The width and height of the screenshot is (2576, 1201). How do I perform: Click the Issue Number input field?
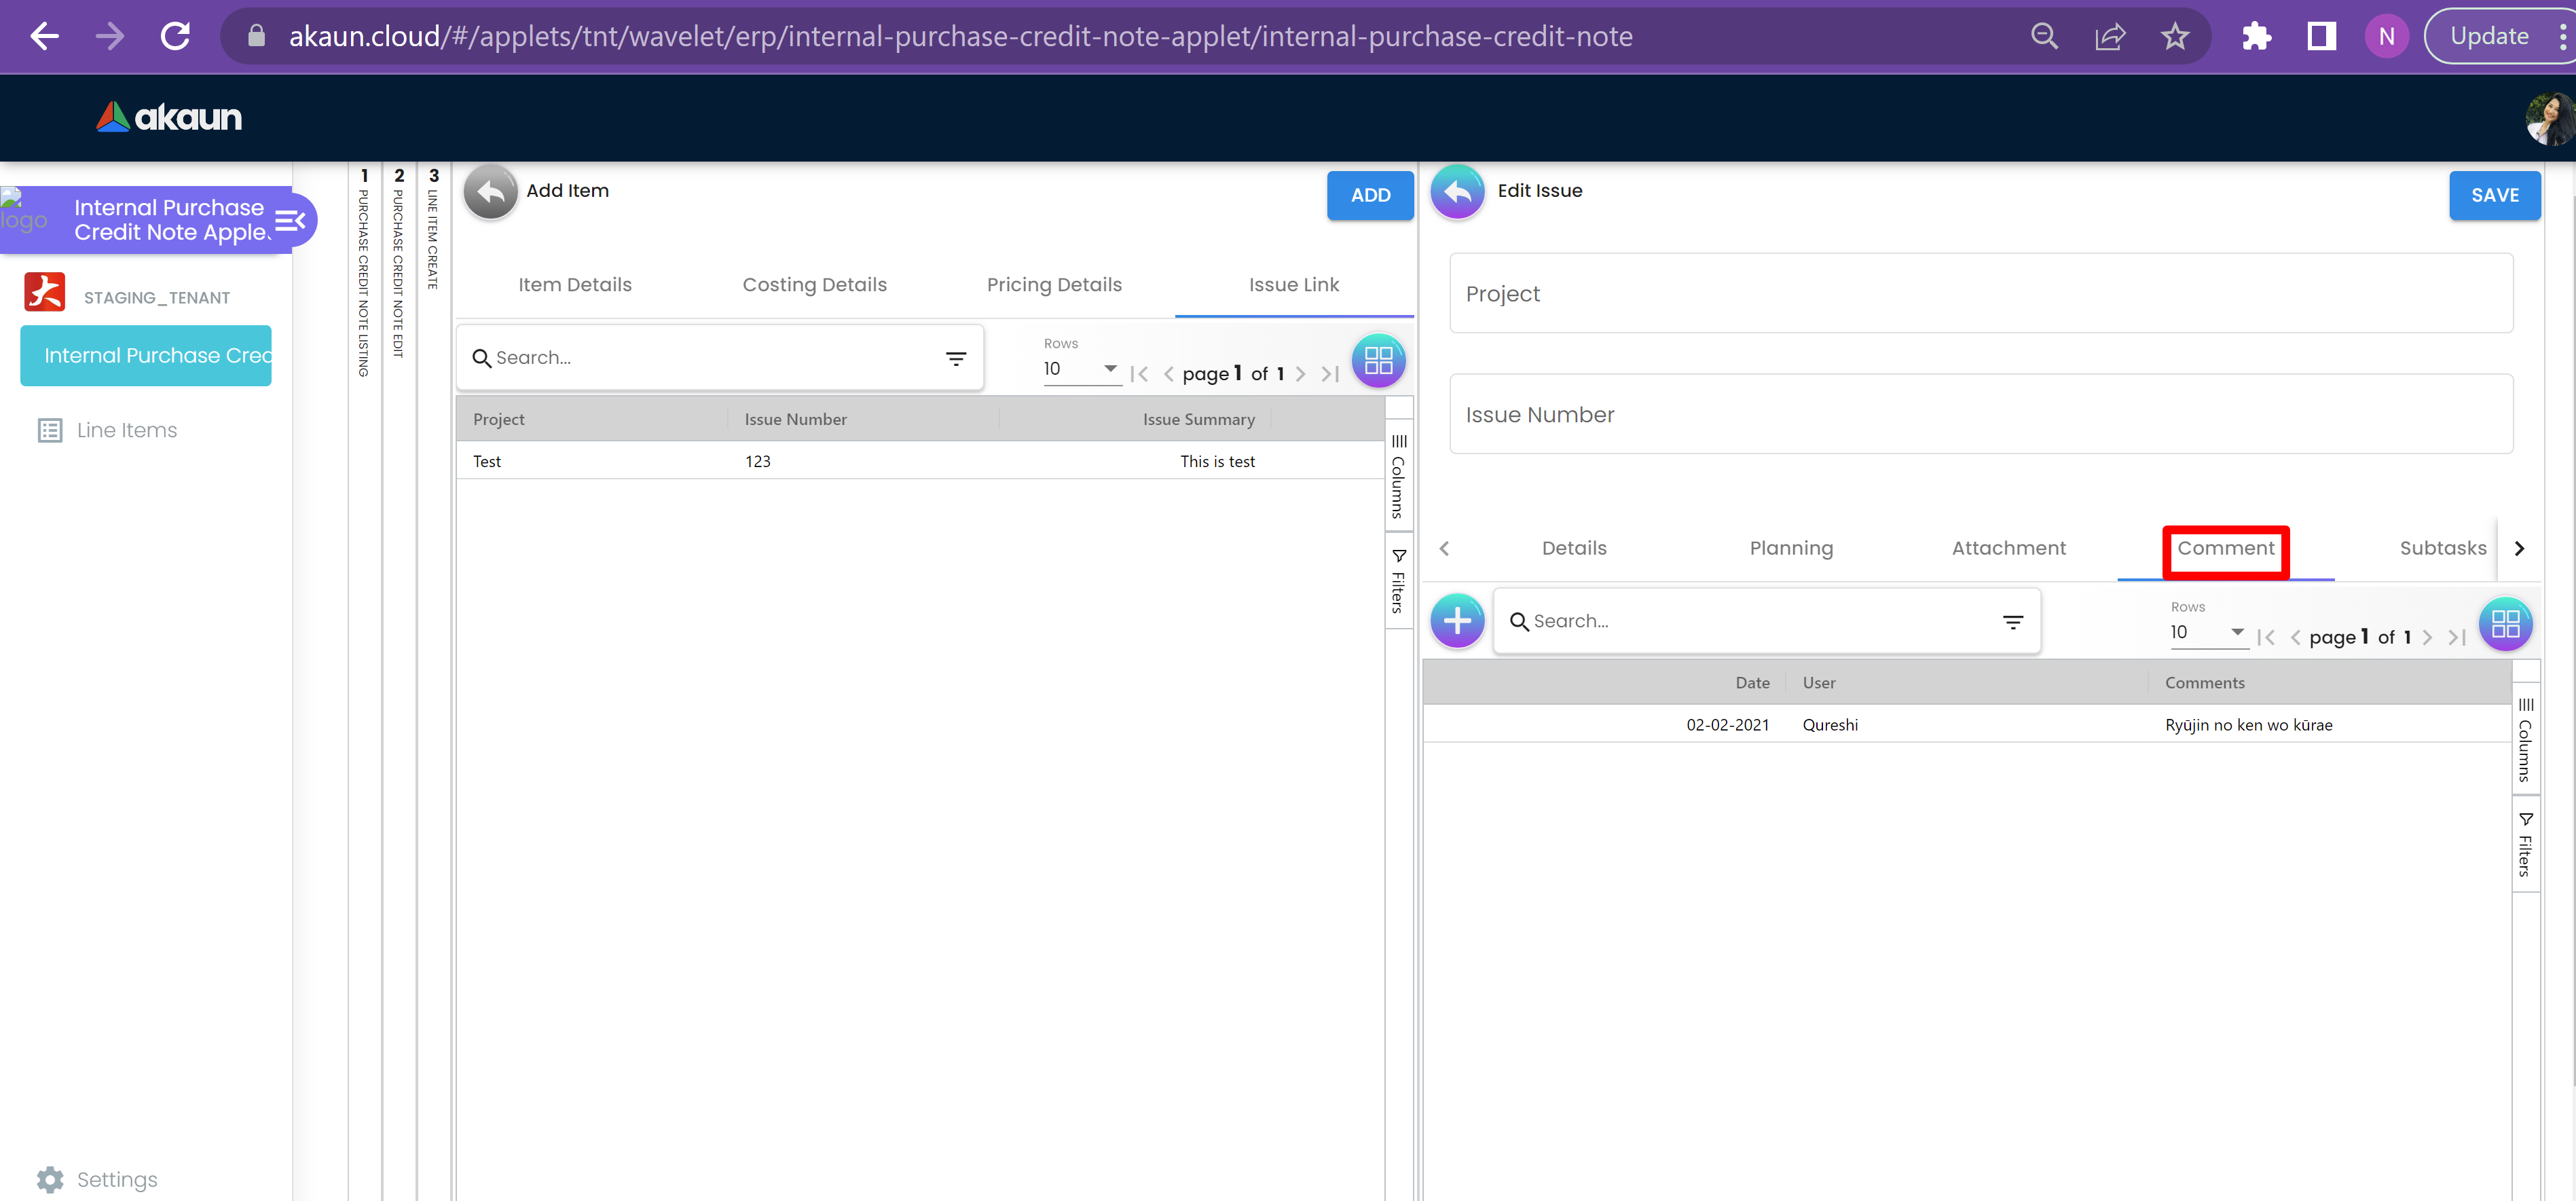[x=1980, y=415]
